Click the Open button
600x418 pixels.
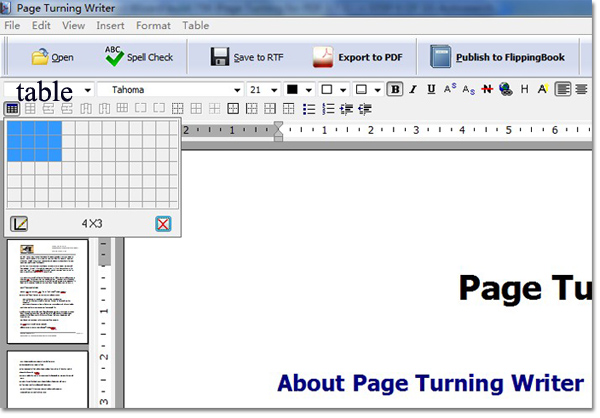click(x=52, y=57)
